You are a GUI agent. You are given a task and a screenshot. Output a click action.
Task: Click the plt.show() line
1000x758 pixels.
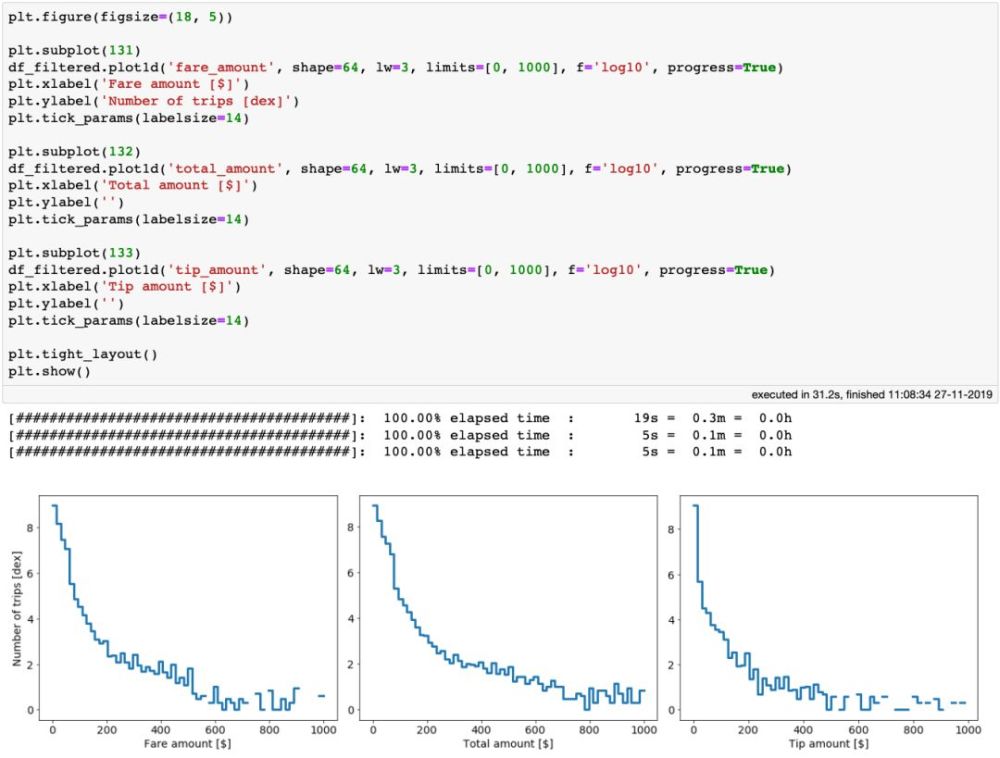pos(49,372)
